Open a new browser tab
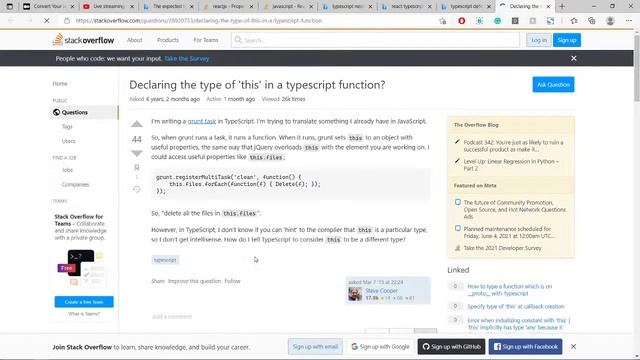 562,7
